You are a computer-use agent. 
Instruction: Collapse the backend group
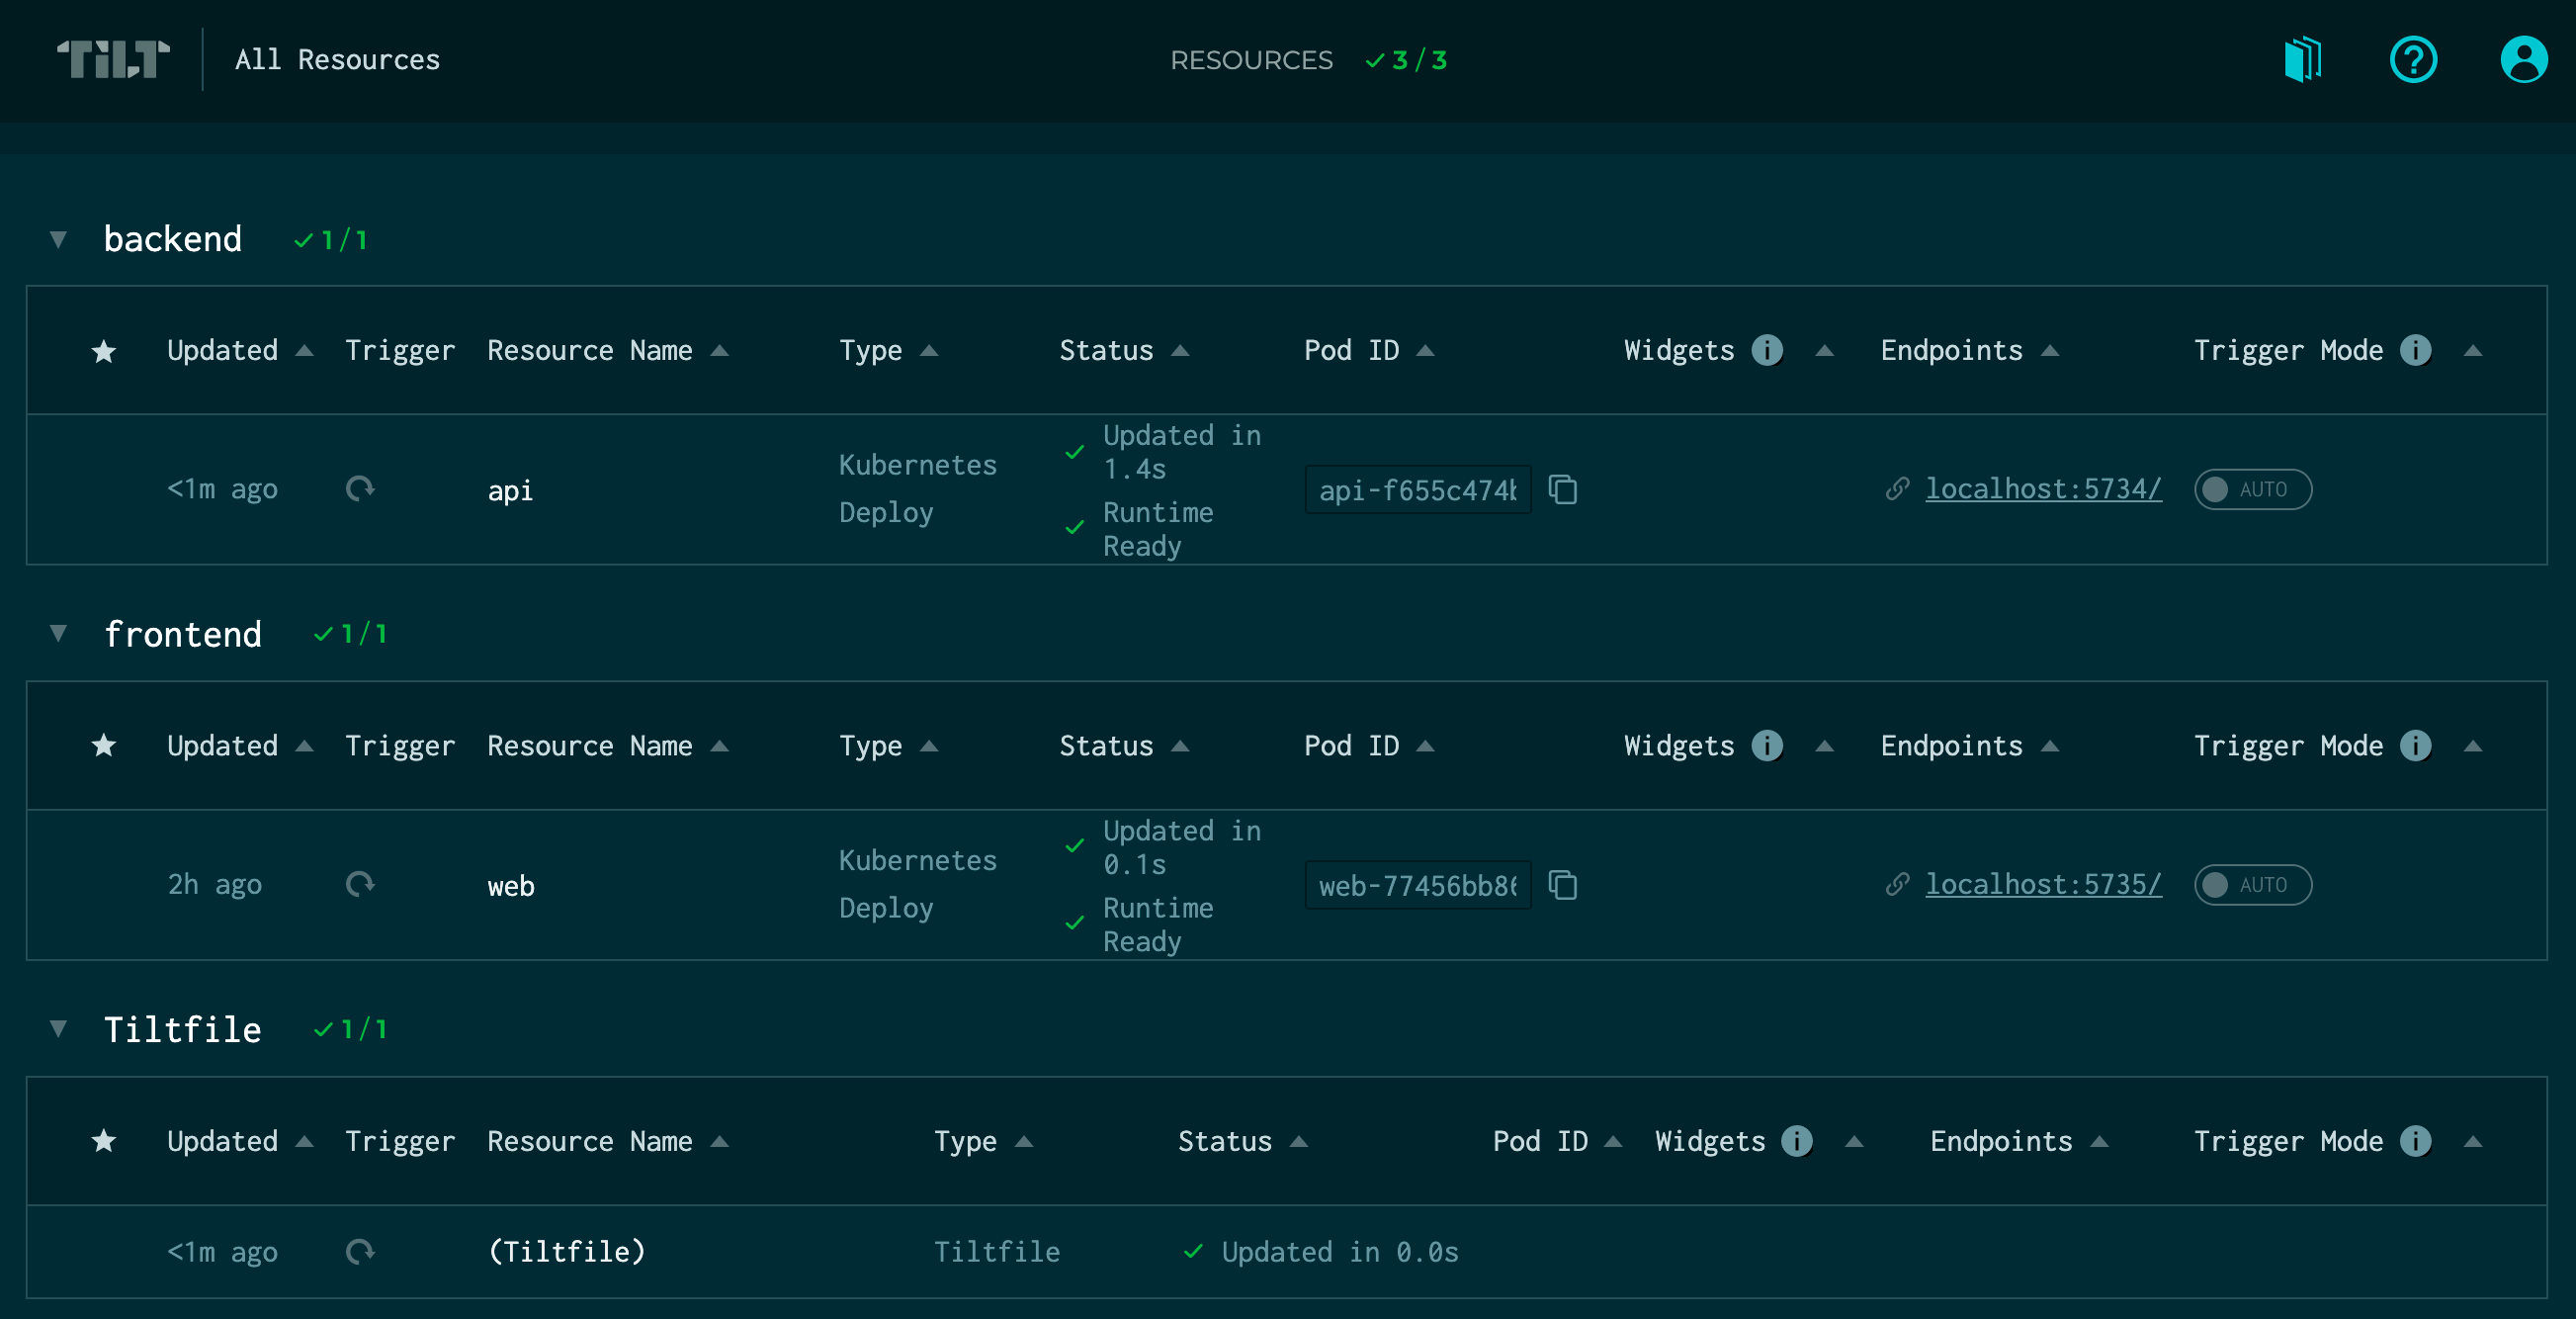coord(58,239)
